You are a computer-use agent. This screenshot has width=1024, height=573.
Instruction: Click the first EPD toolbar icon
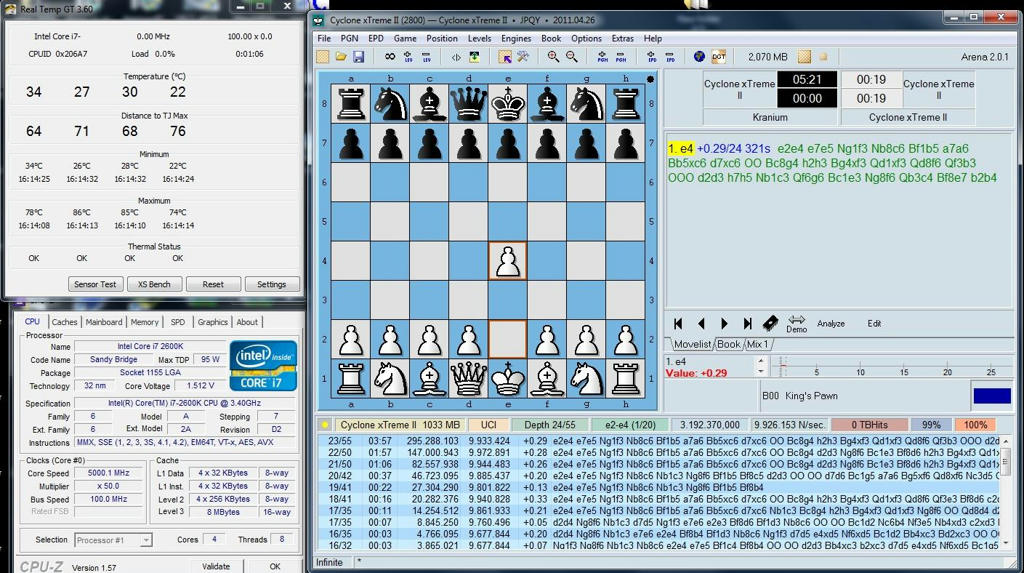pos(651,57)
